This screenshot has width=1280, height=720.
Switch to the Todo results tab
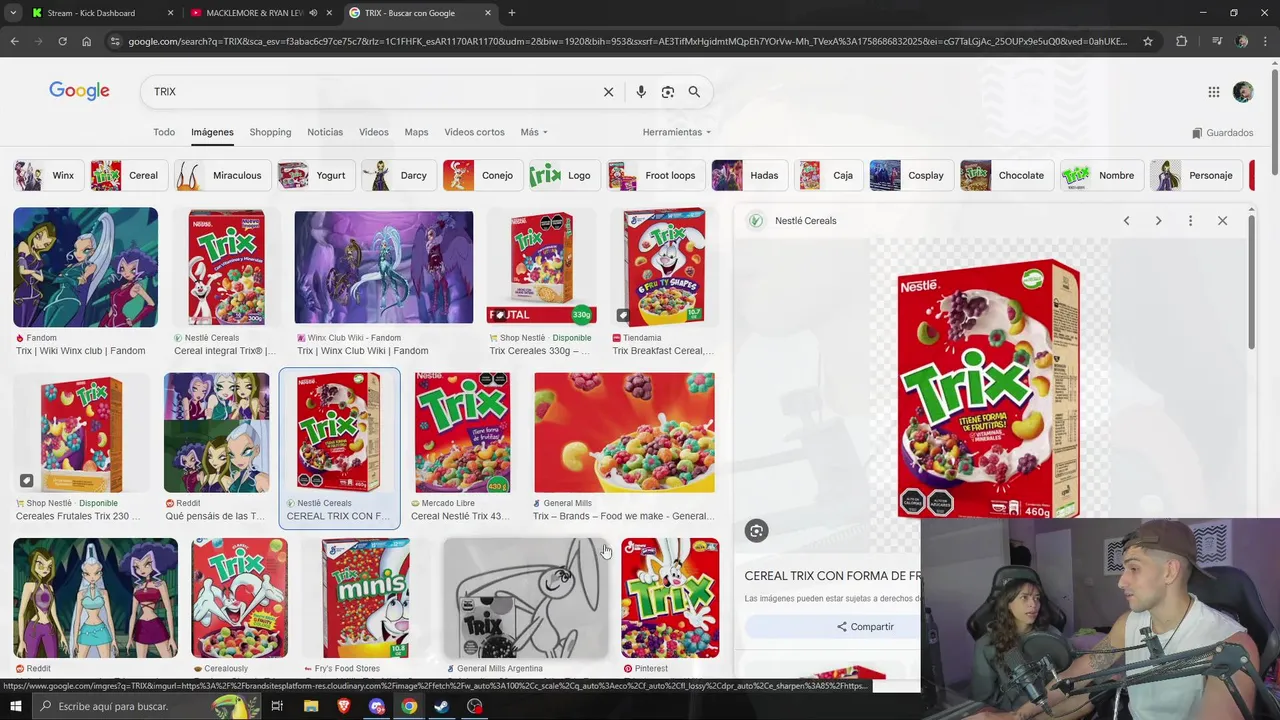[164, 132]
